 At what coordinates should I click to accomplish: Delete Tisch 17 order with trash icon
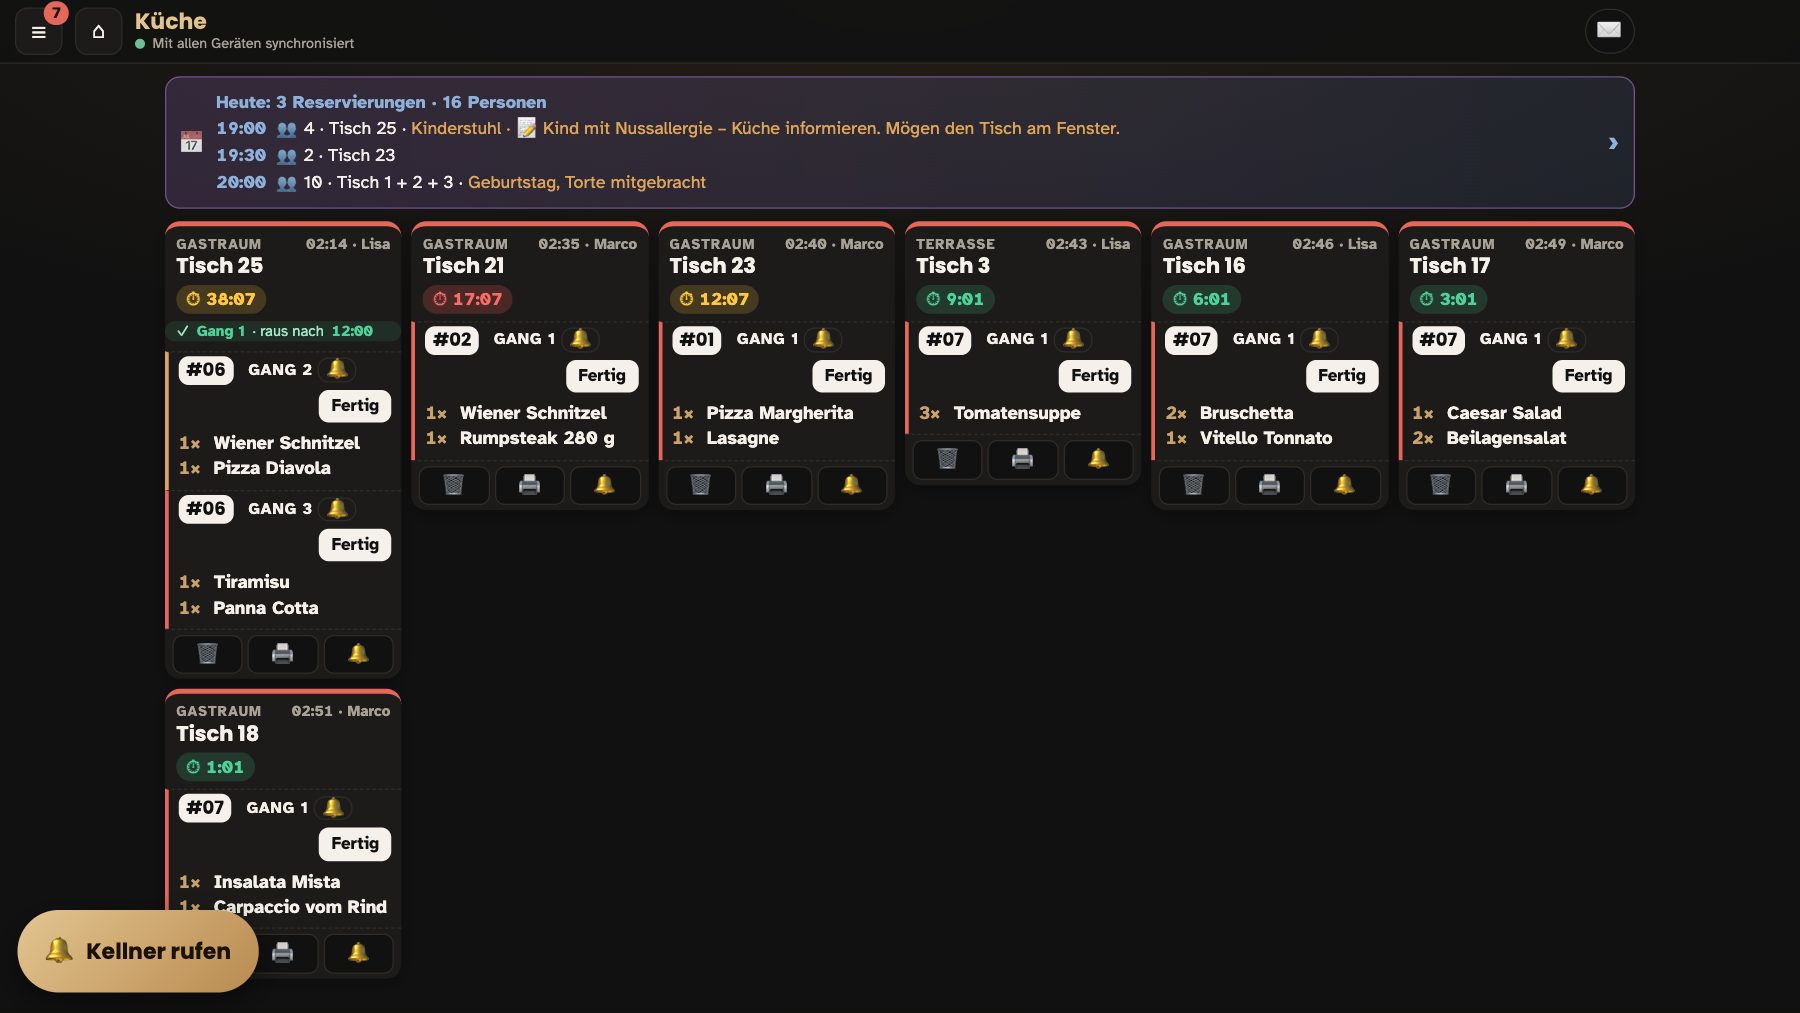point(1440,485)
